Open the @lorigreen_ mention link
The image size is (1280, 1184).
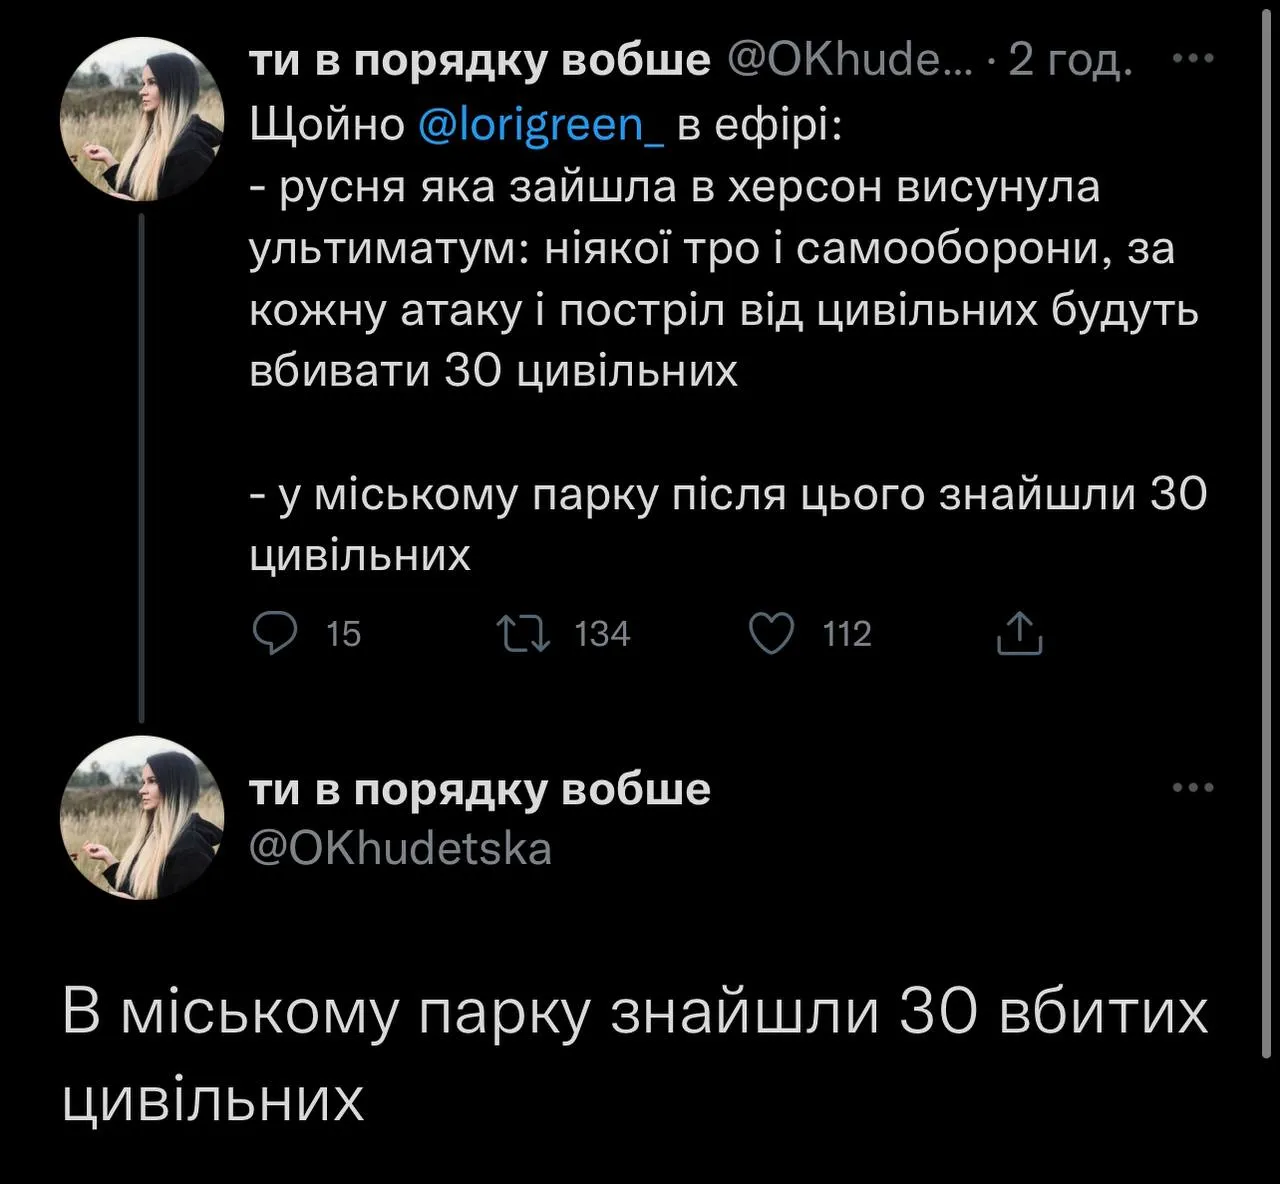(x=540, y=126)
